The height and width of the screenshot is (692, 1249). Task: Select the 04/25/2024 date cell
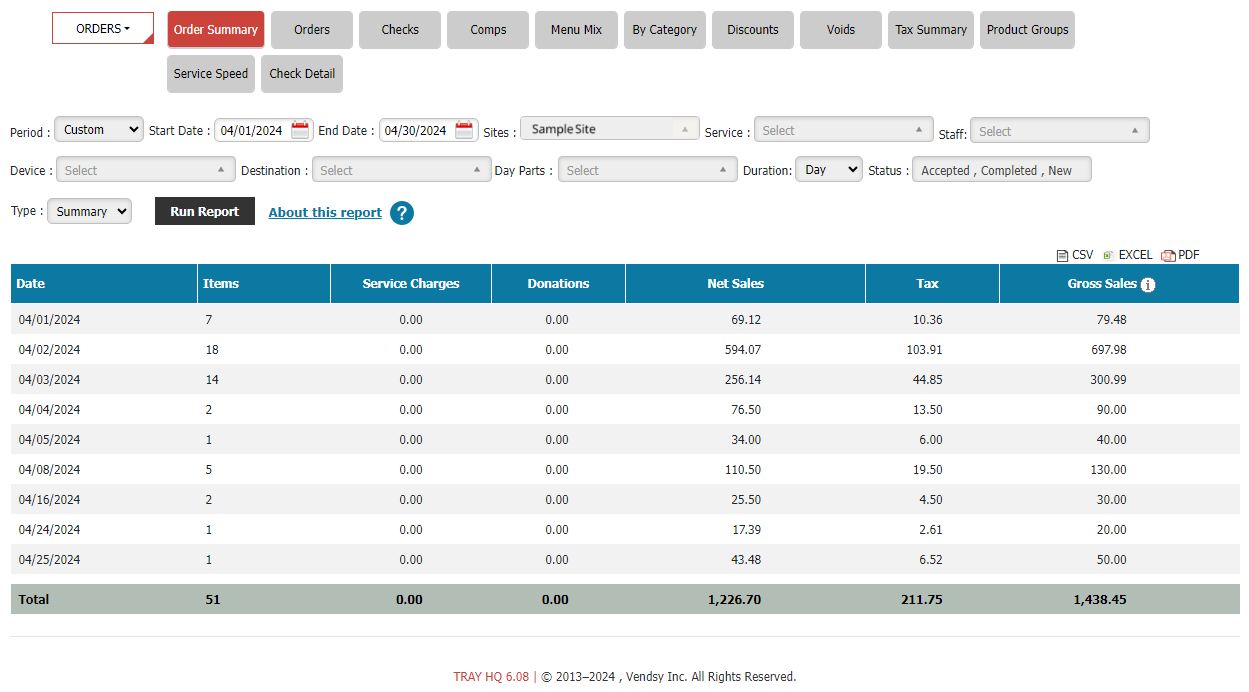coord(49,560)
